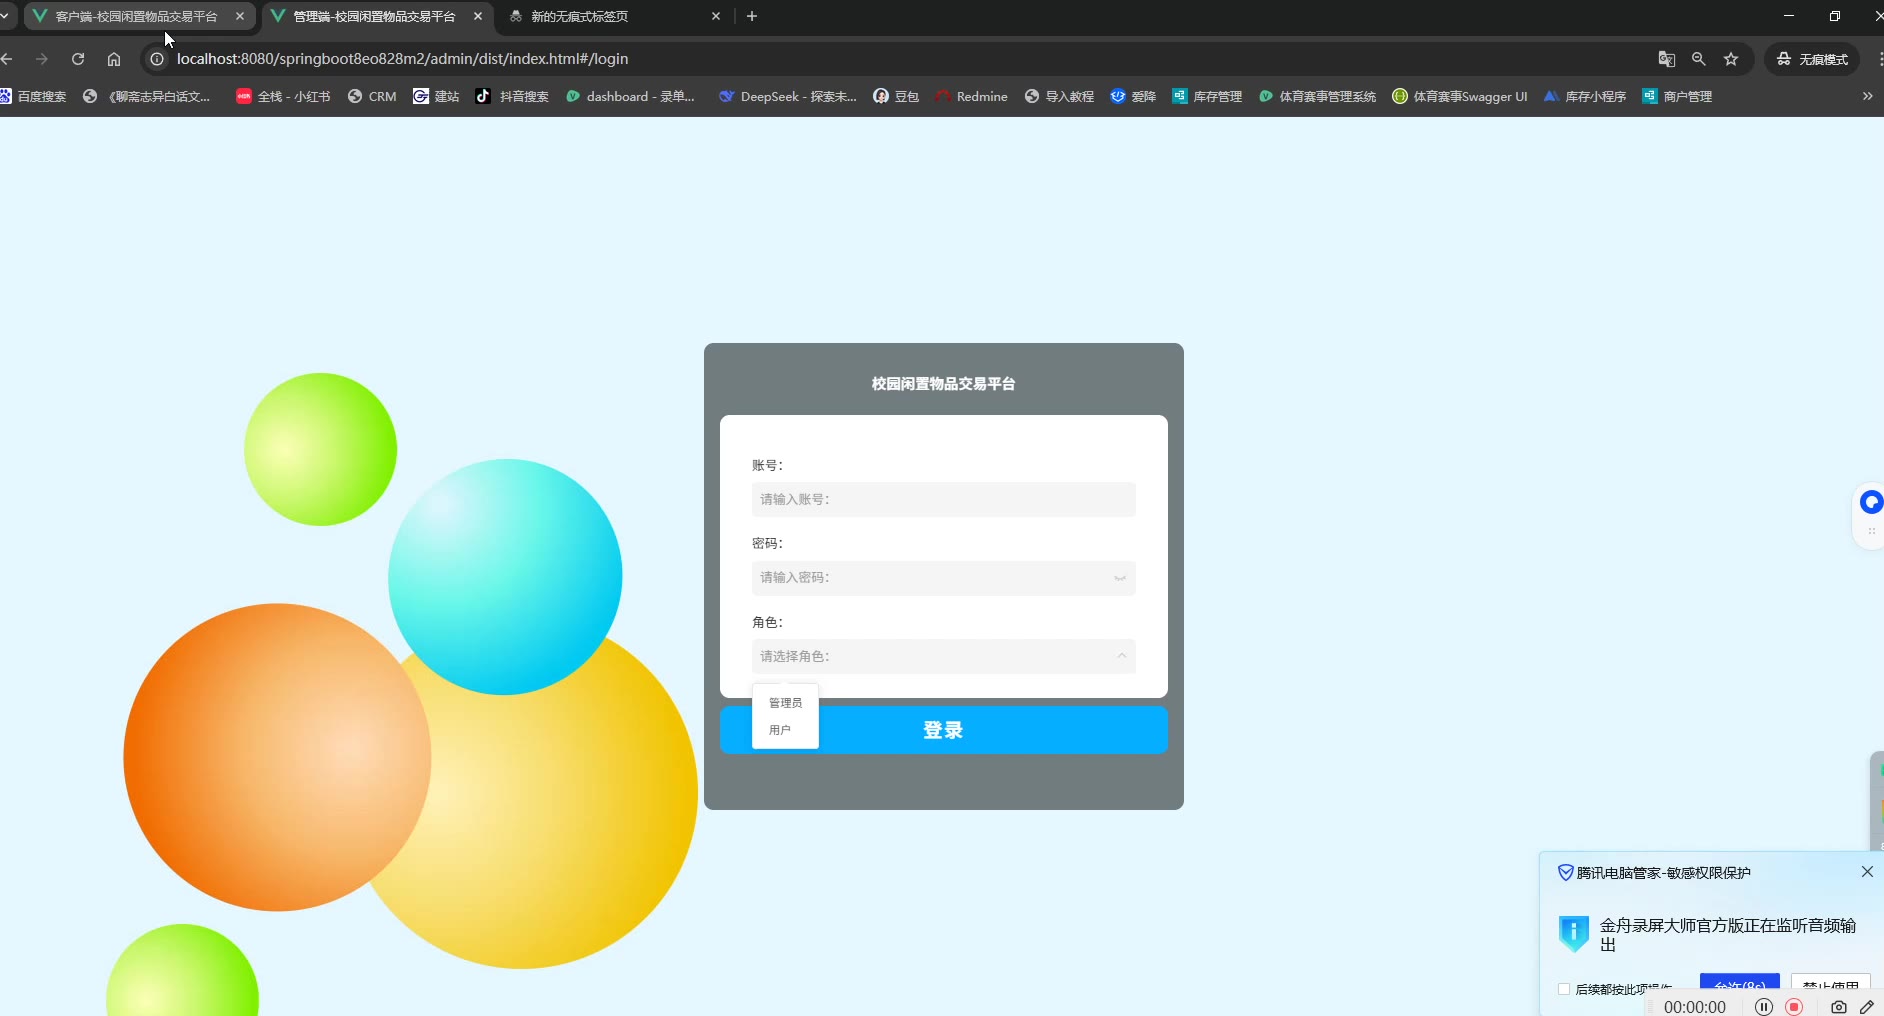Show more bookmarks with the chevron
The width and height of the screenshot is (1884, 1016).
1867,96
